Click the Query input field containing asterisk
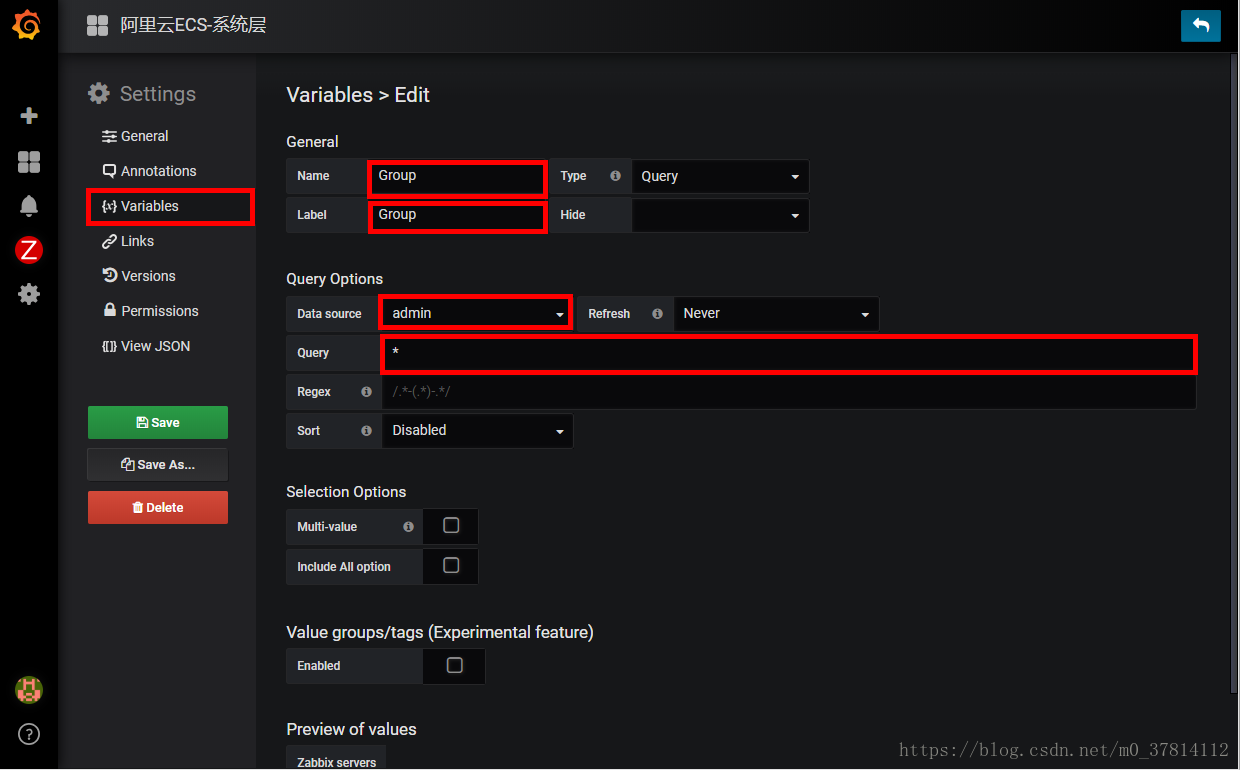Image resolution: width=1240 pixels, height=770 pixels. [x=788, y=354]
